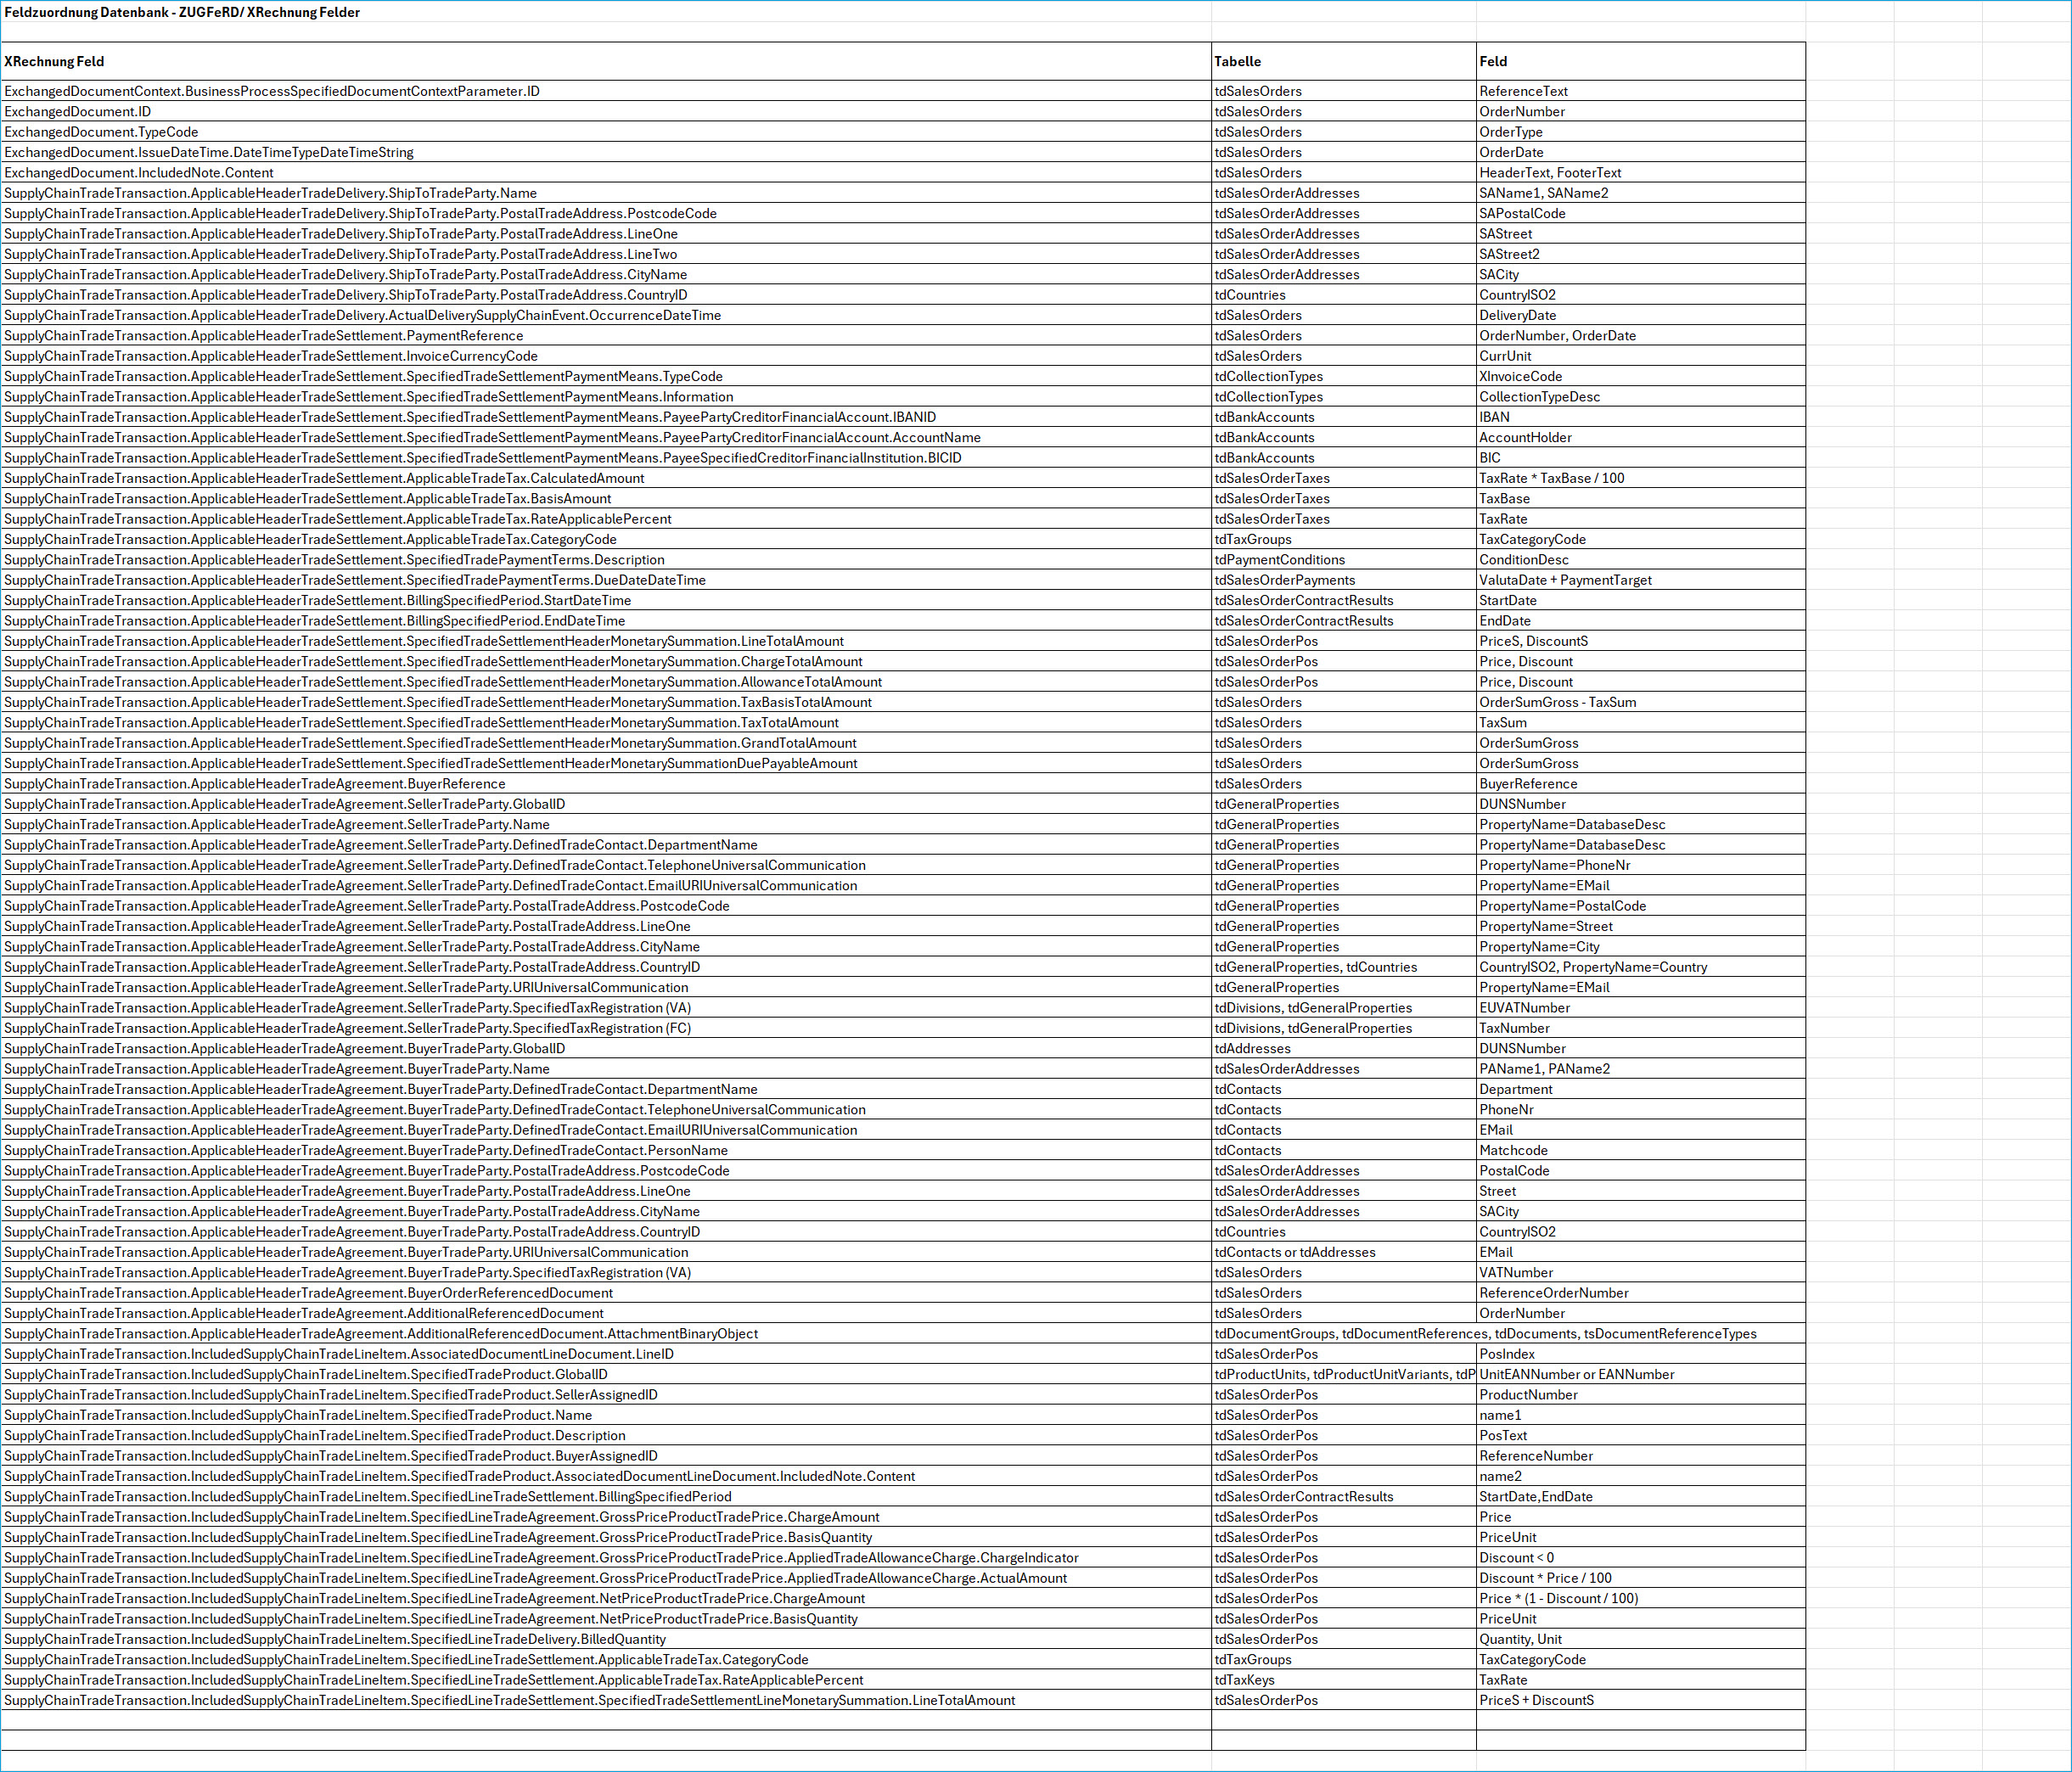The image size is (2072, 1772).
Task: Select the 'ExchangedDocument.TypeCode' cell
Action: 606,132
